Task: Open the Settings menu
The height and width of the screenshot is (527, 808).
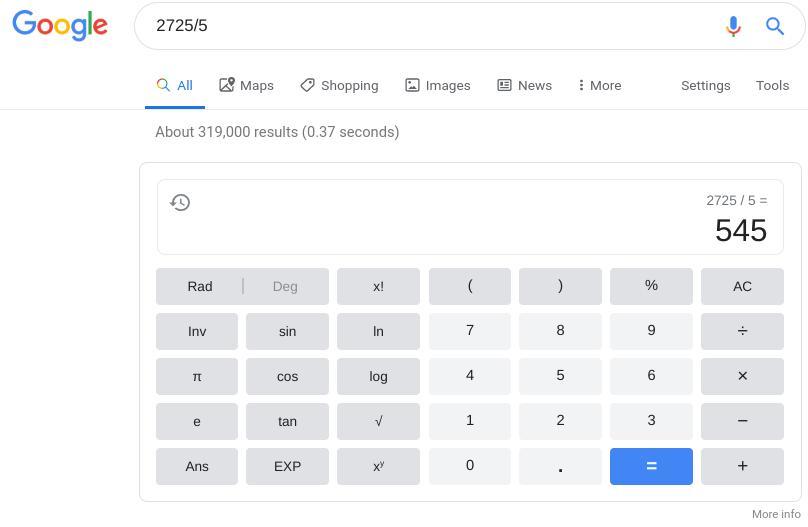Action: click(x=705, y=86)
